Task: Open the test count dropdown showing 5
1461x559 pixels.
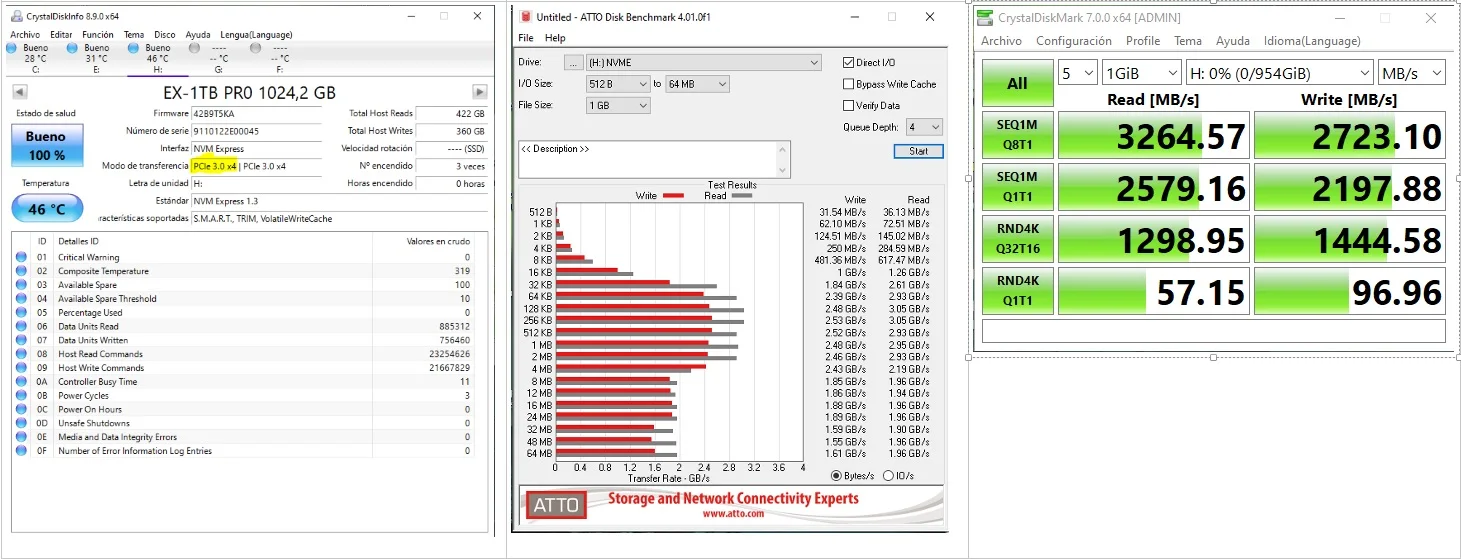Action: [1078, 73]
